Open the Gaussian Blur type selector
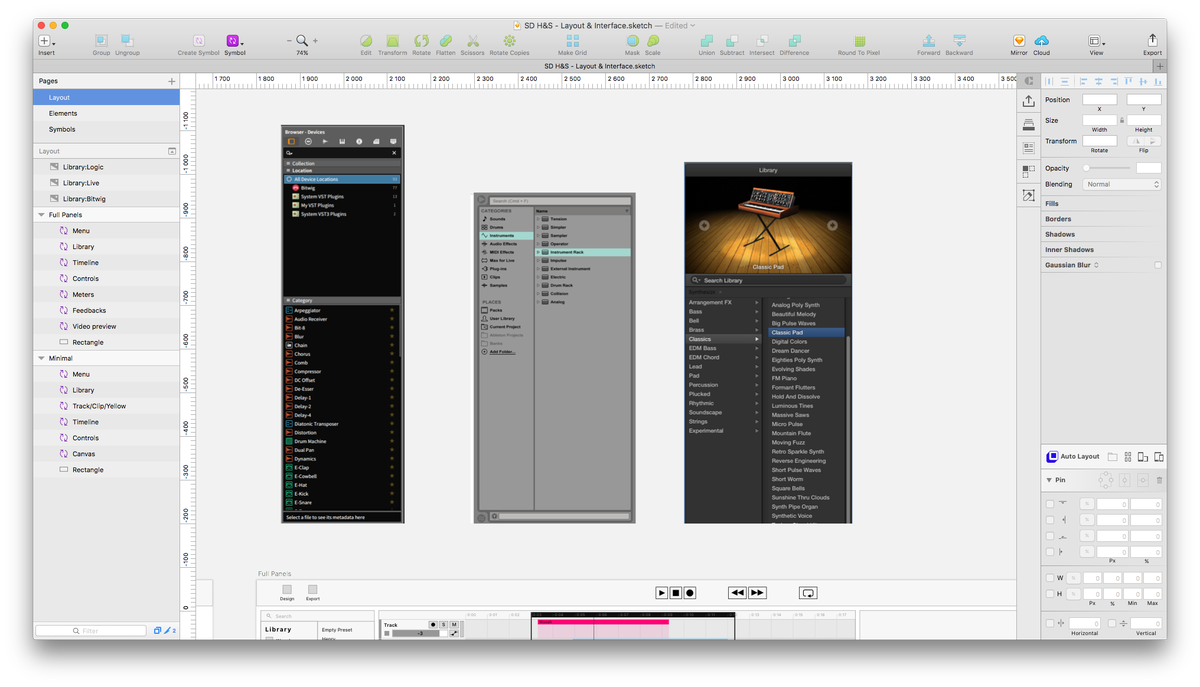This screenshot has height=687, width=1200. click(x=1097, y=265)
